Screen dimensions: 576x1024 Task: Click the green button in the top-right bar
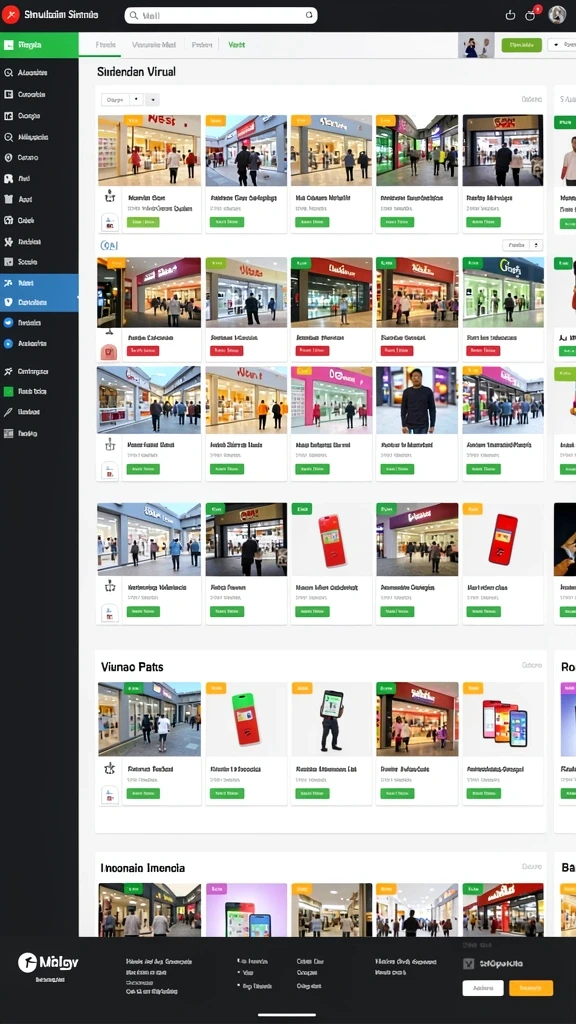tap(521, 45)
